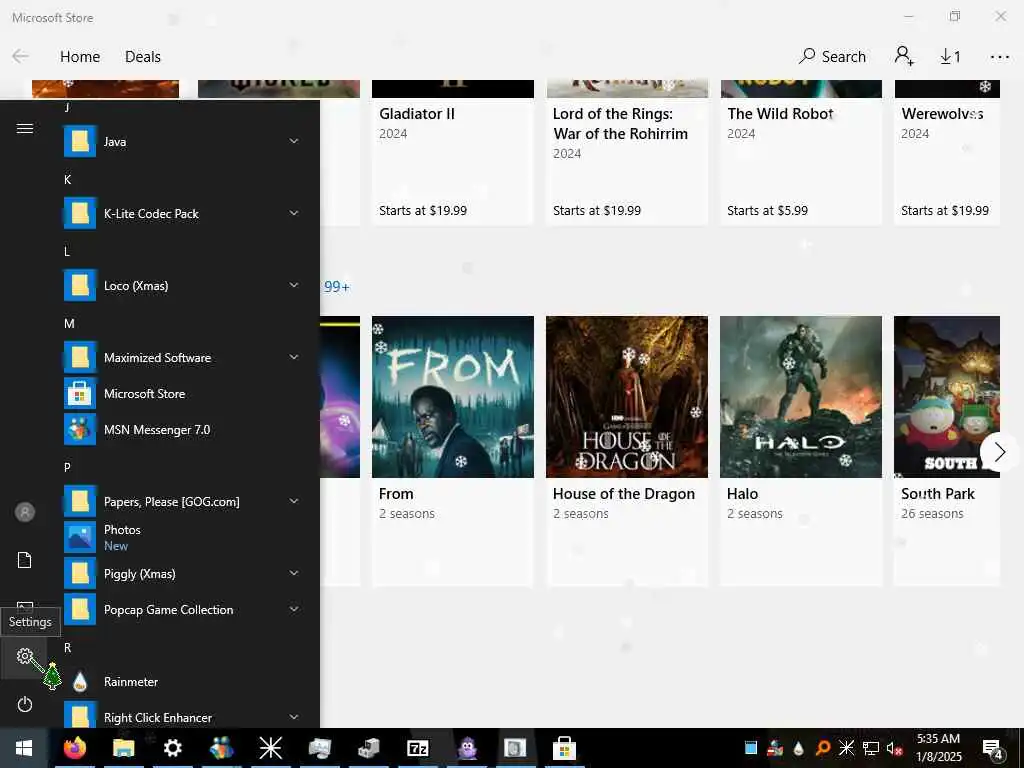1024x768 pixels.
Task: Open the Gladiator II movie card
Action: click(453, 153)
